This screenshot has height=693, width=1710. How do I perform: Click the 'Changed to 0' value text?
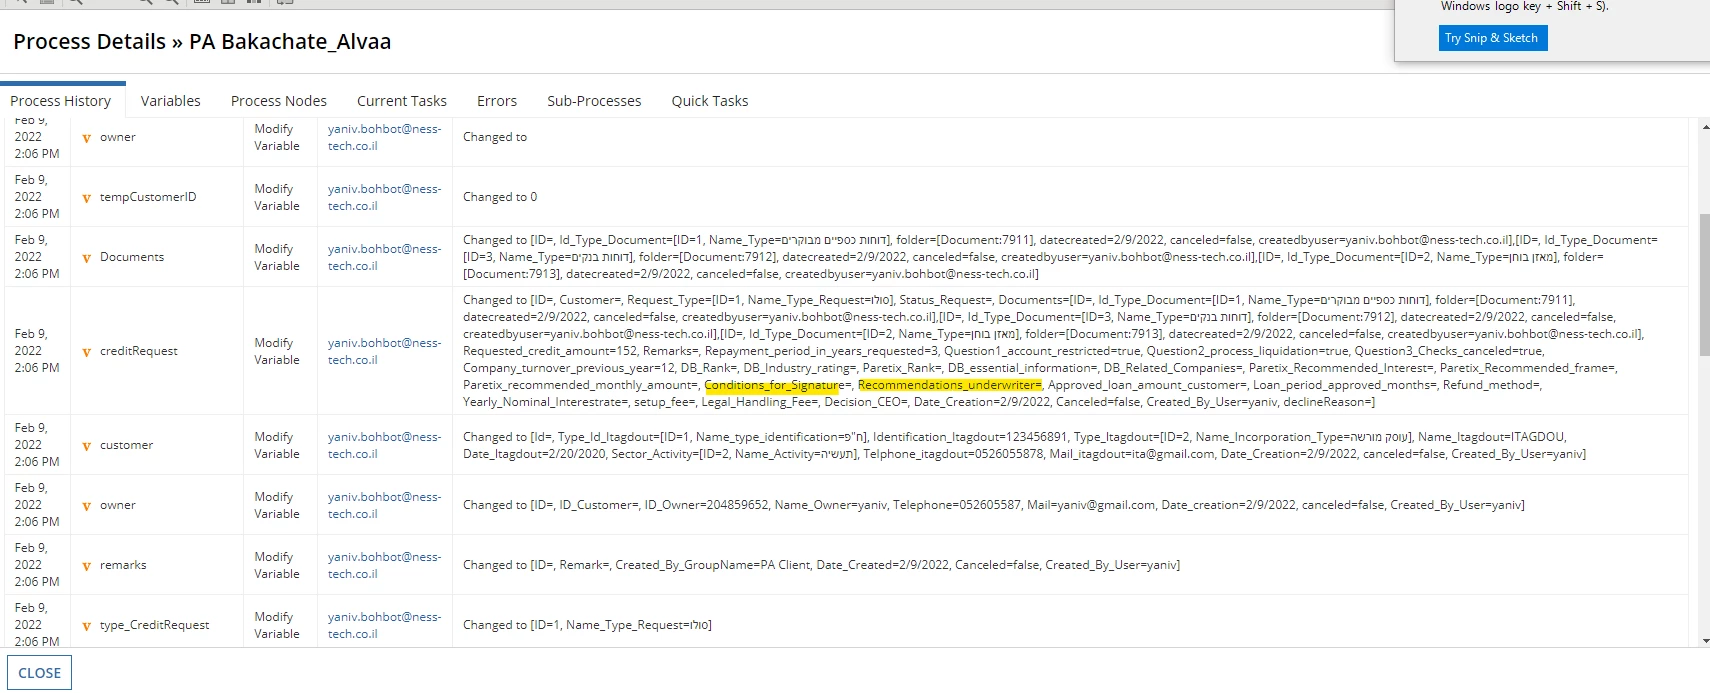tap(500, 197)
